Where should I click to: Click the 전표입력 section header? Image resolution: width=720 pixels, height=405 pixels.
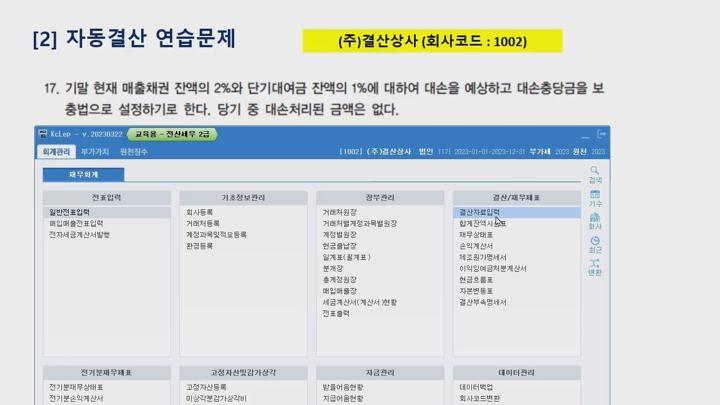click(107, 197)
